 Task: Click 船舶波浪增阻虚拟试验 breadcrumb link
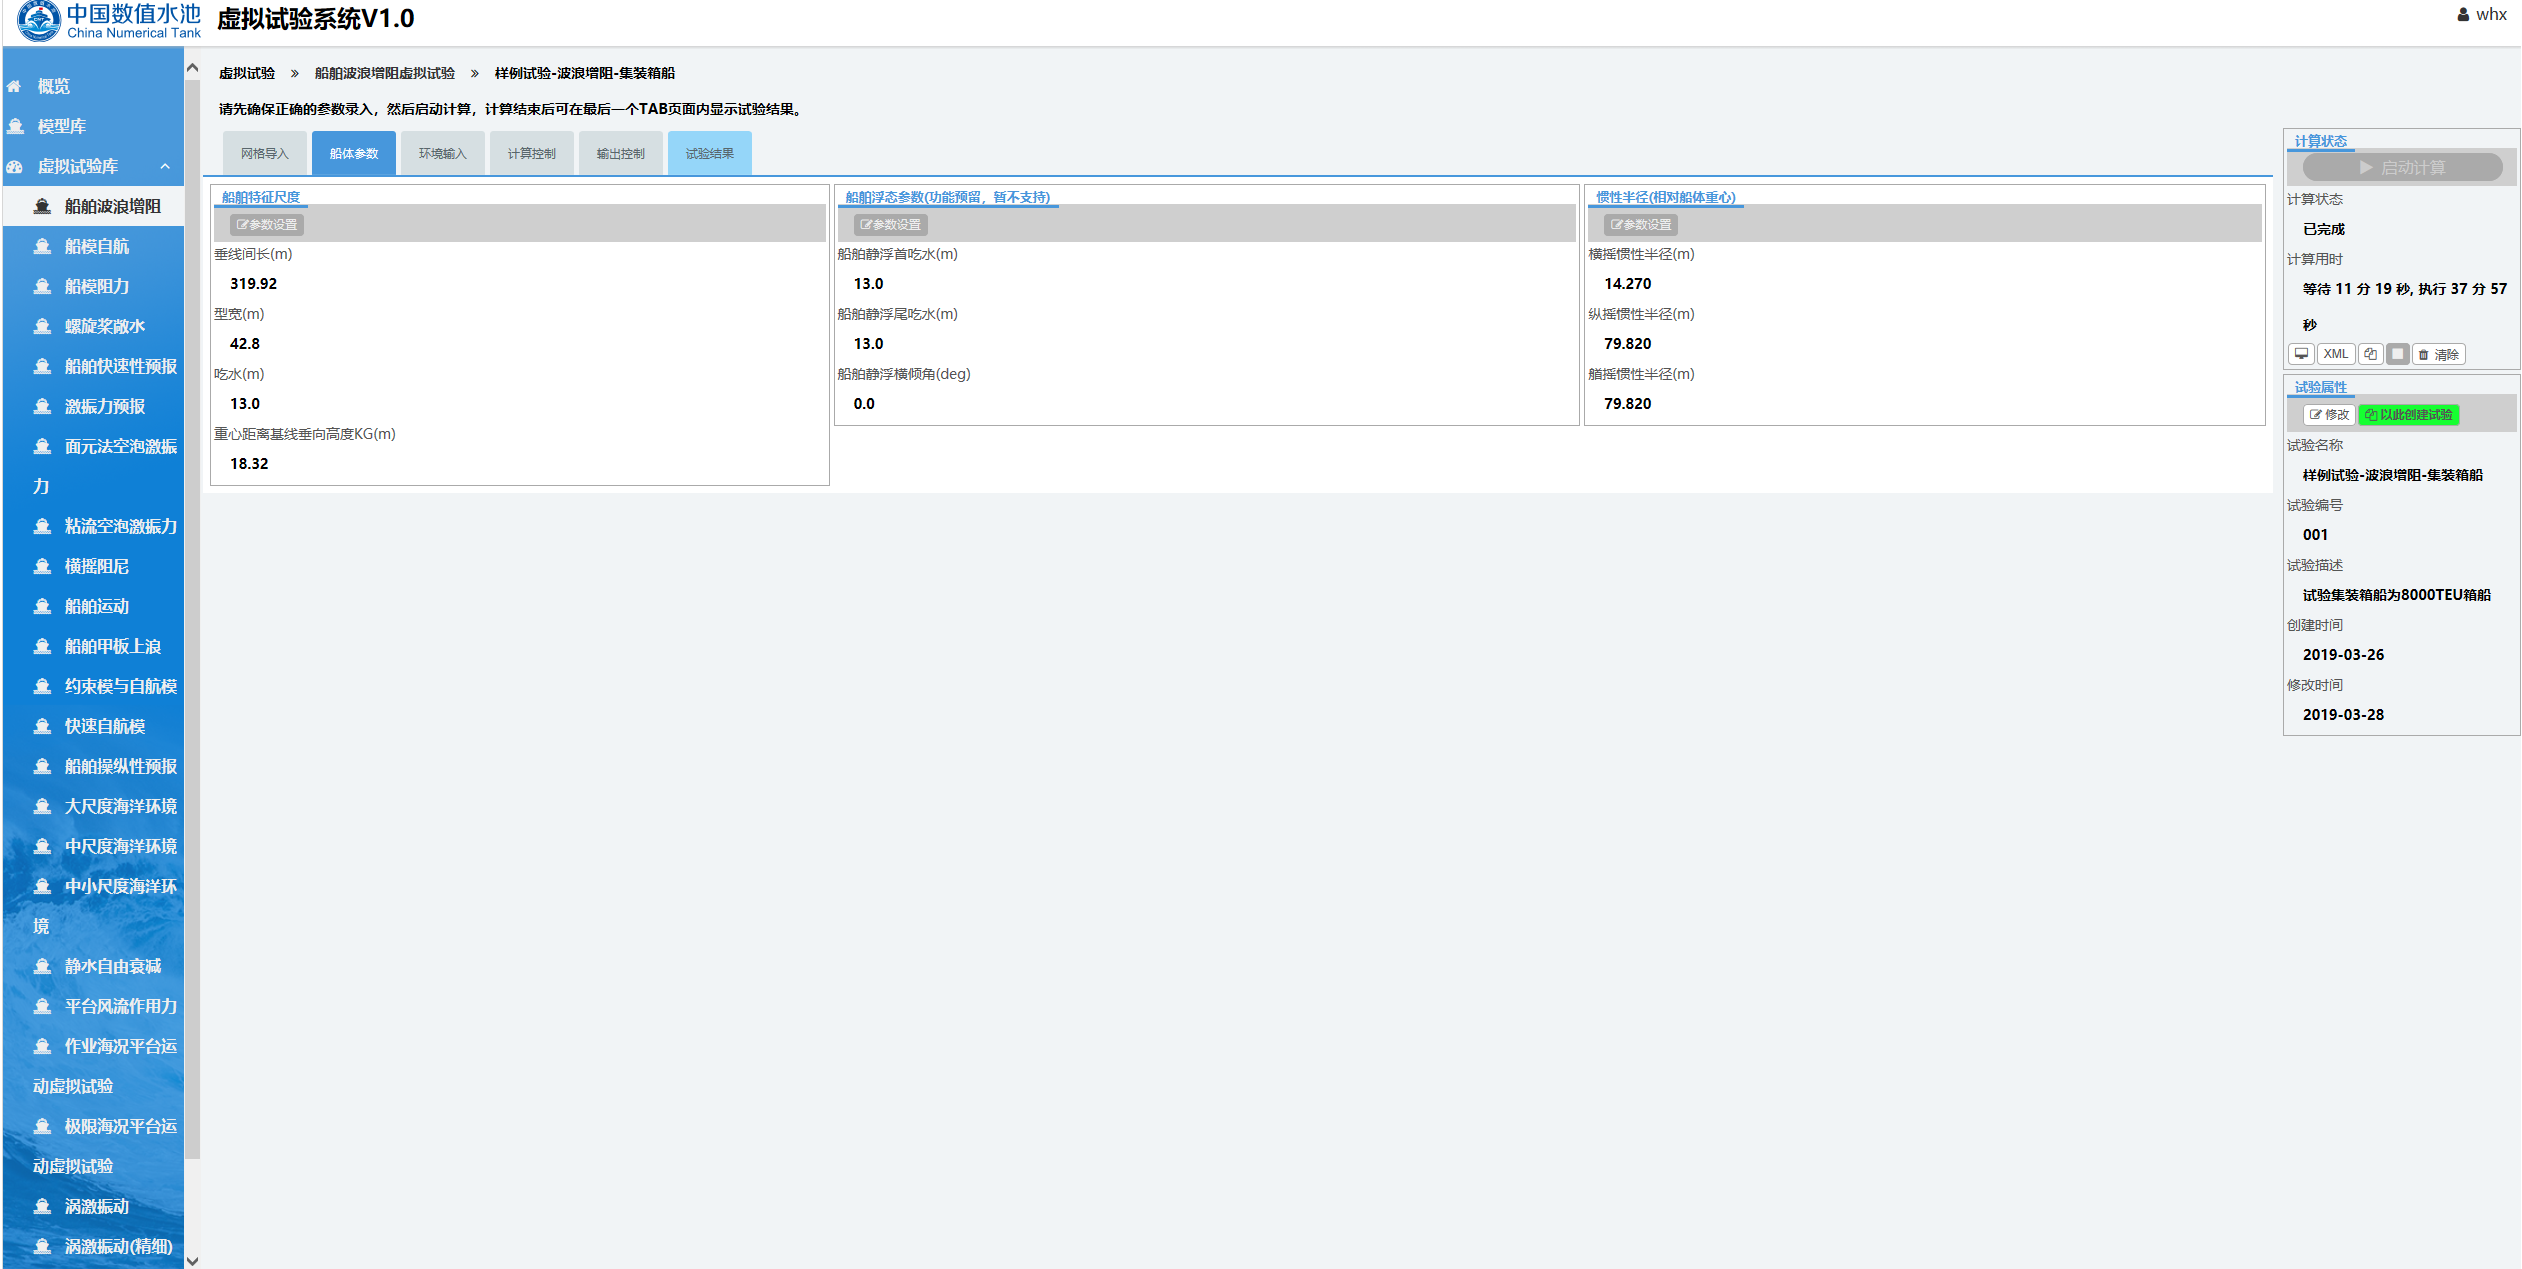384,73
